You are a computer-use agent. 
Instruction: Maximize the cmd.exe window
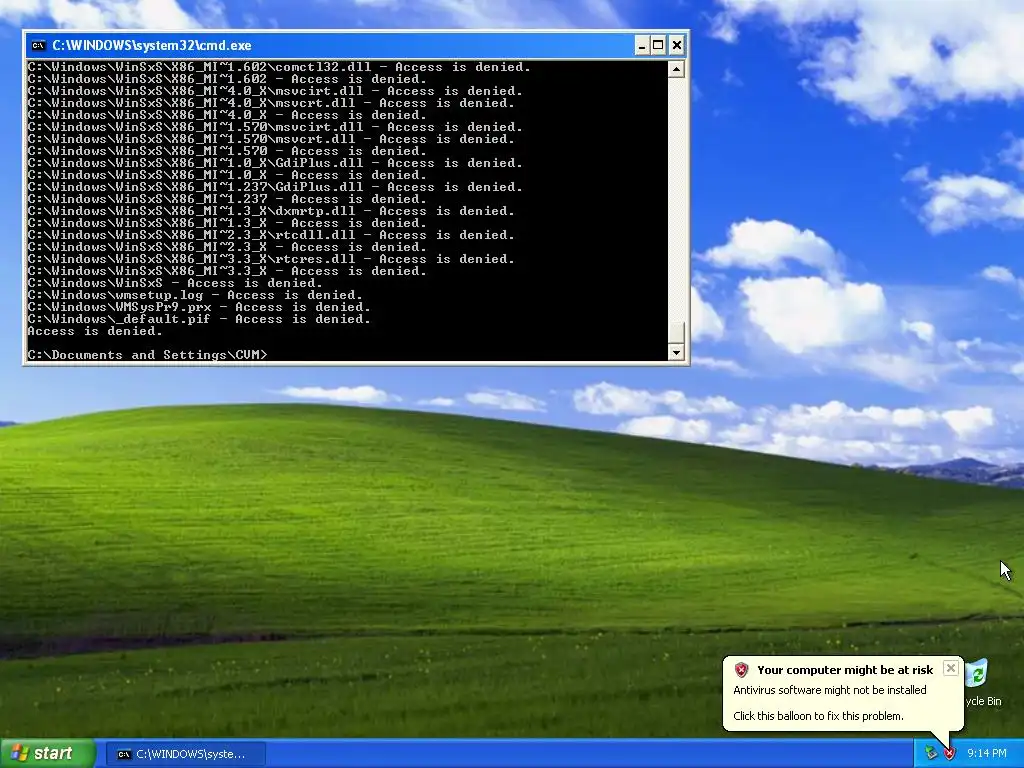coord(658,45)
